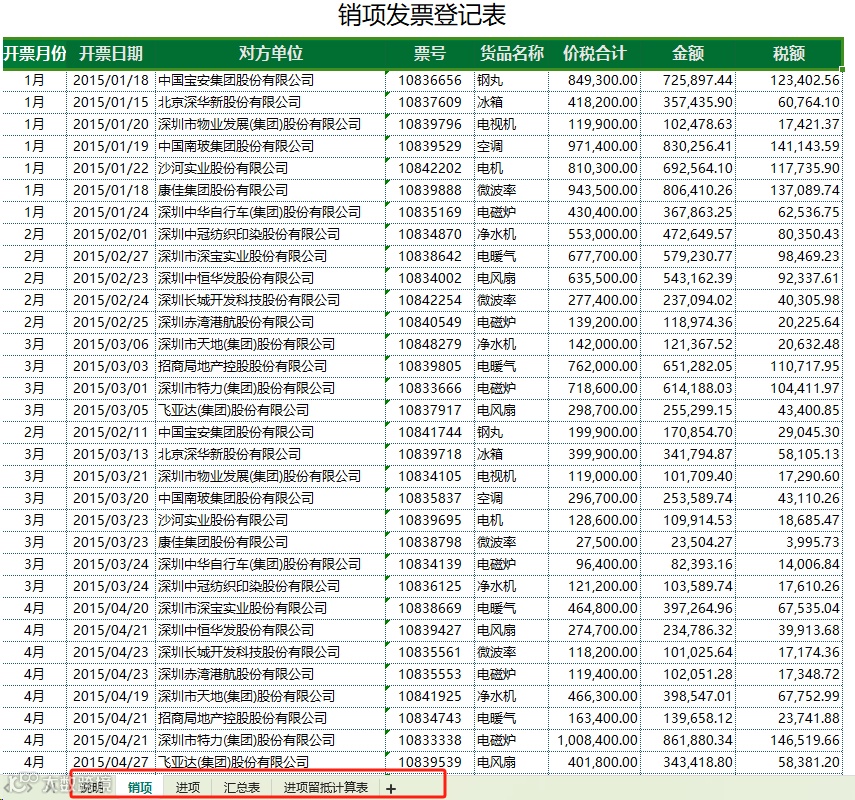Click ticket number cell 10836125
Screen dimensions: 855x800
[430, 586]
